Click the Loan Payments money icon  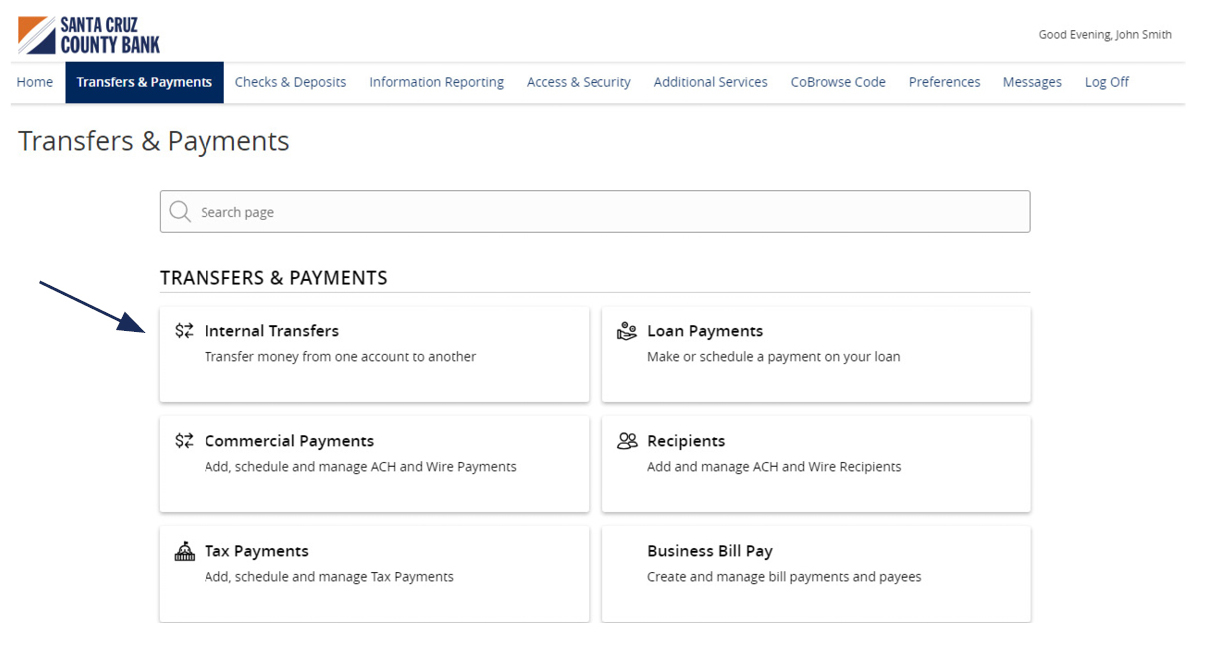[627, 329]
